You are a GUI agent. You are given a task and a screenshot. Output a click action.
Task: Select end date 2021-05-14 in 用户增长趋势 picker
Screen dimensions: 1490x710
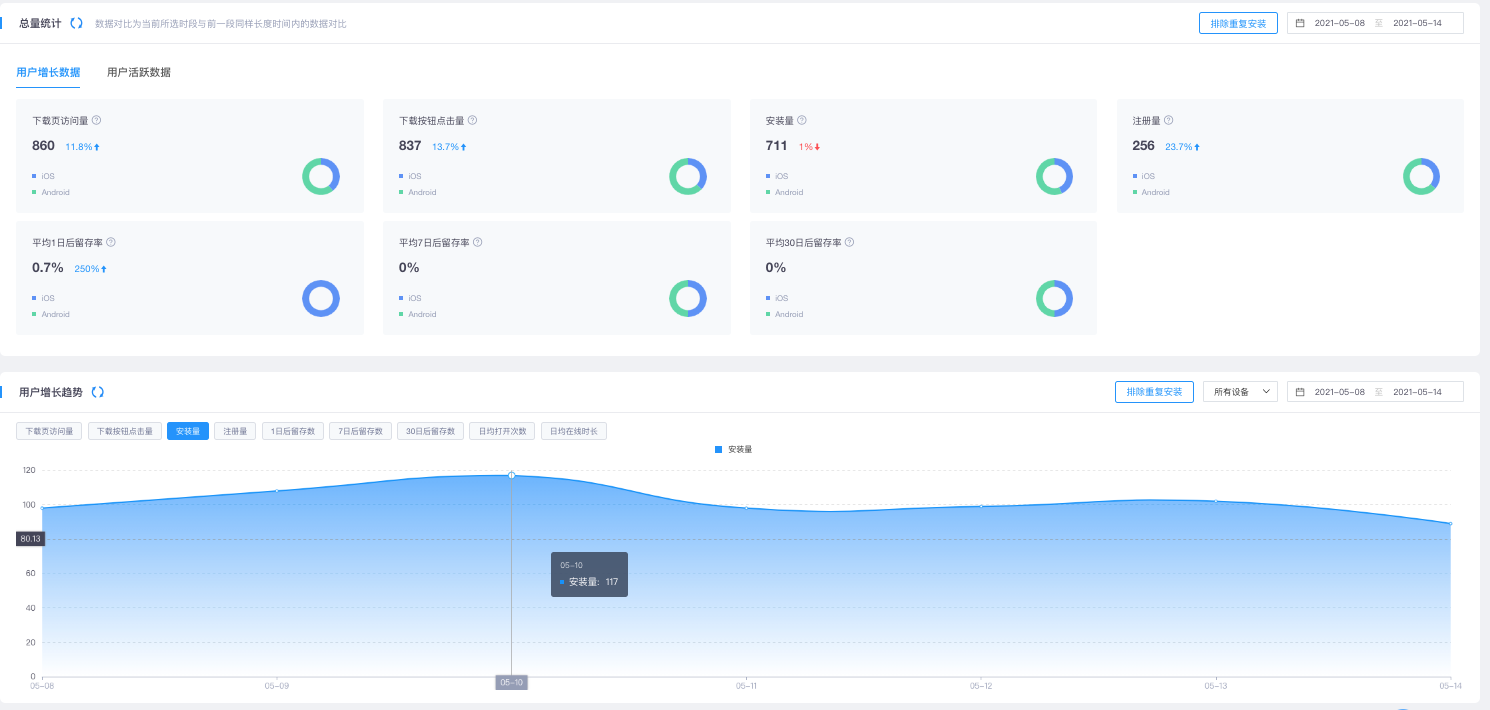(1417, 392)
